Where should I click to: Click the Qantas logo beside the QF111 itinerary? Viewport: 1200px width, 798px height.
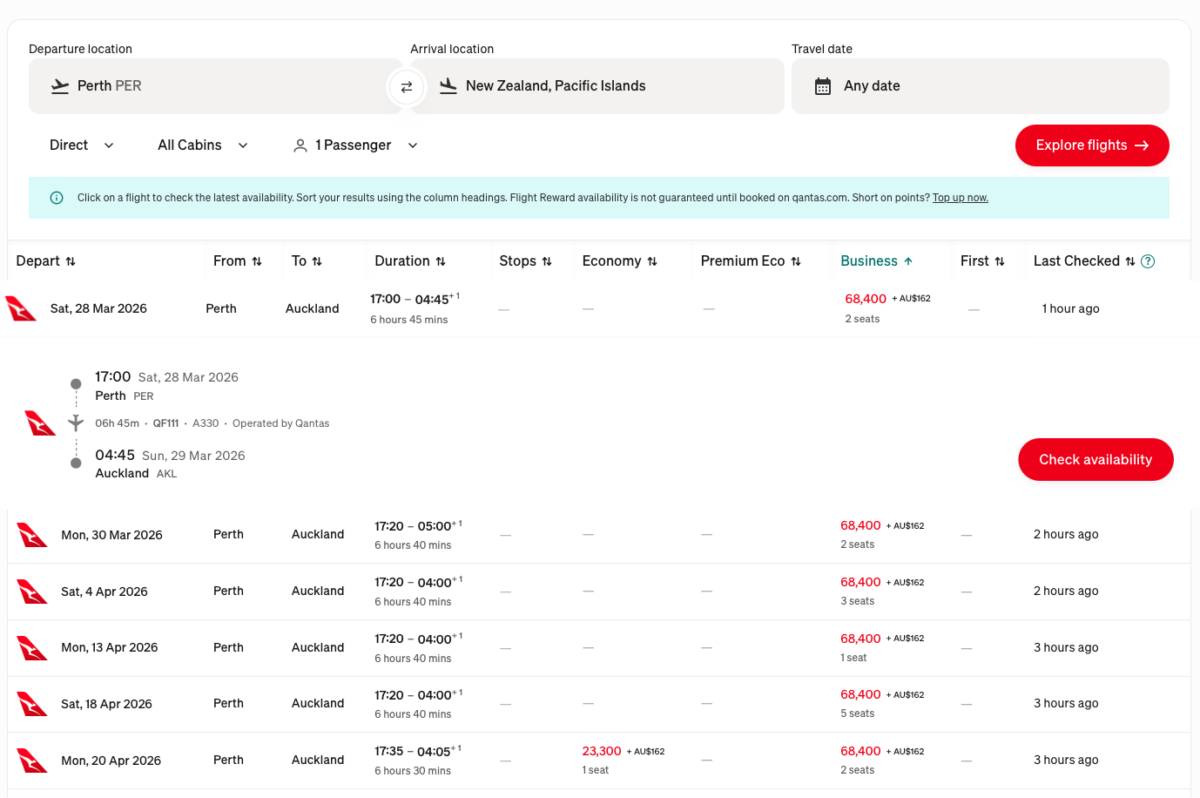[40, 422]
